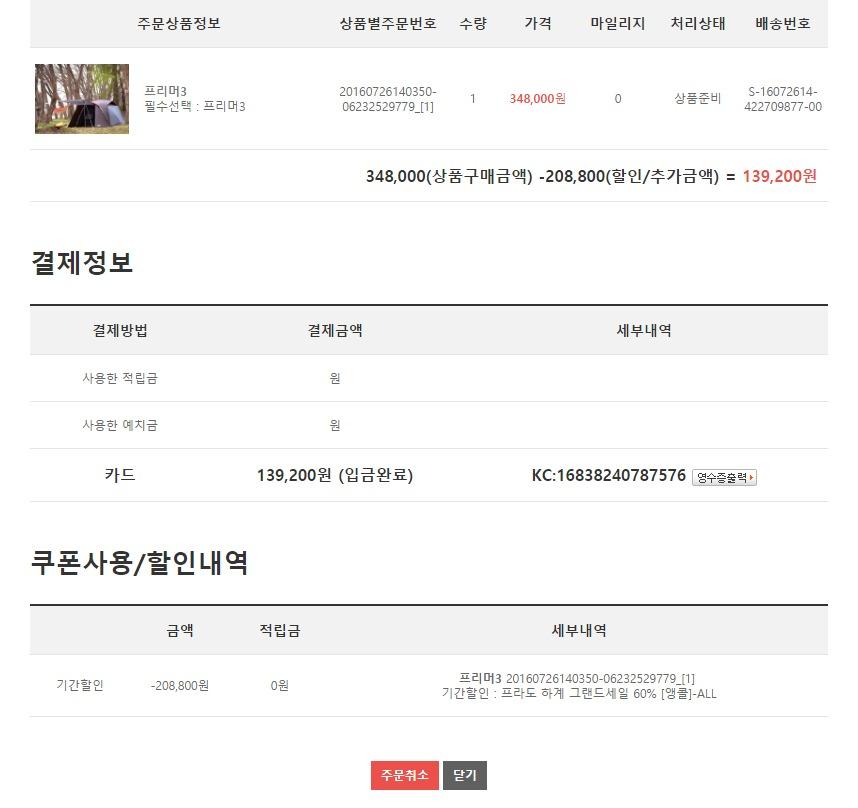
Task: Click the 주문상품정보 column header
Action: pos(179,24)
